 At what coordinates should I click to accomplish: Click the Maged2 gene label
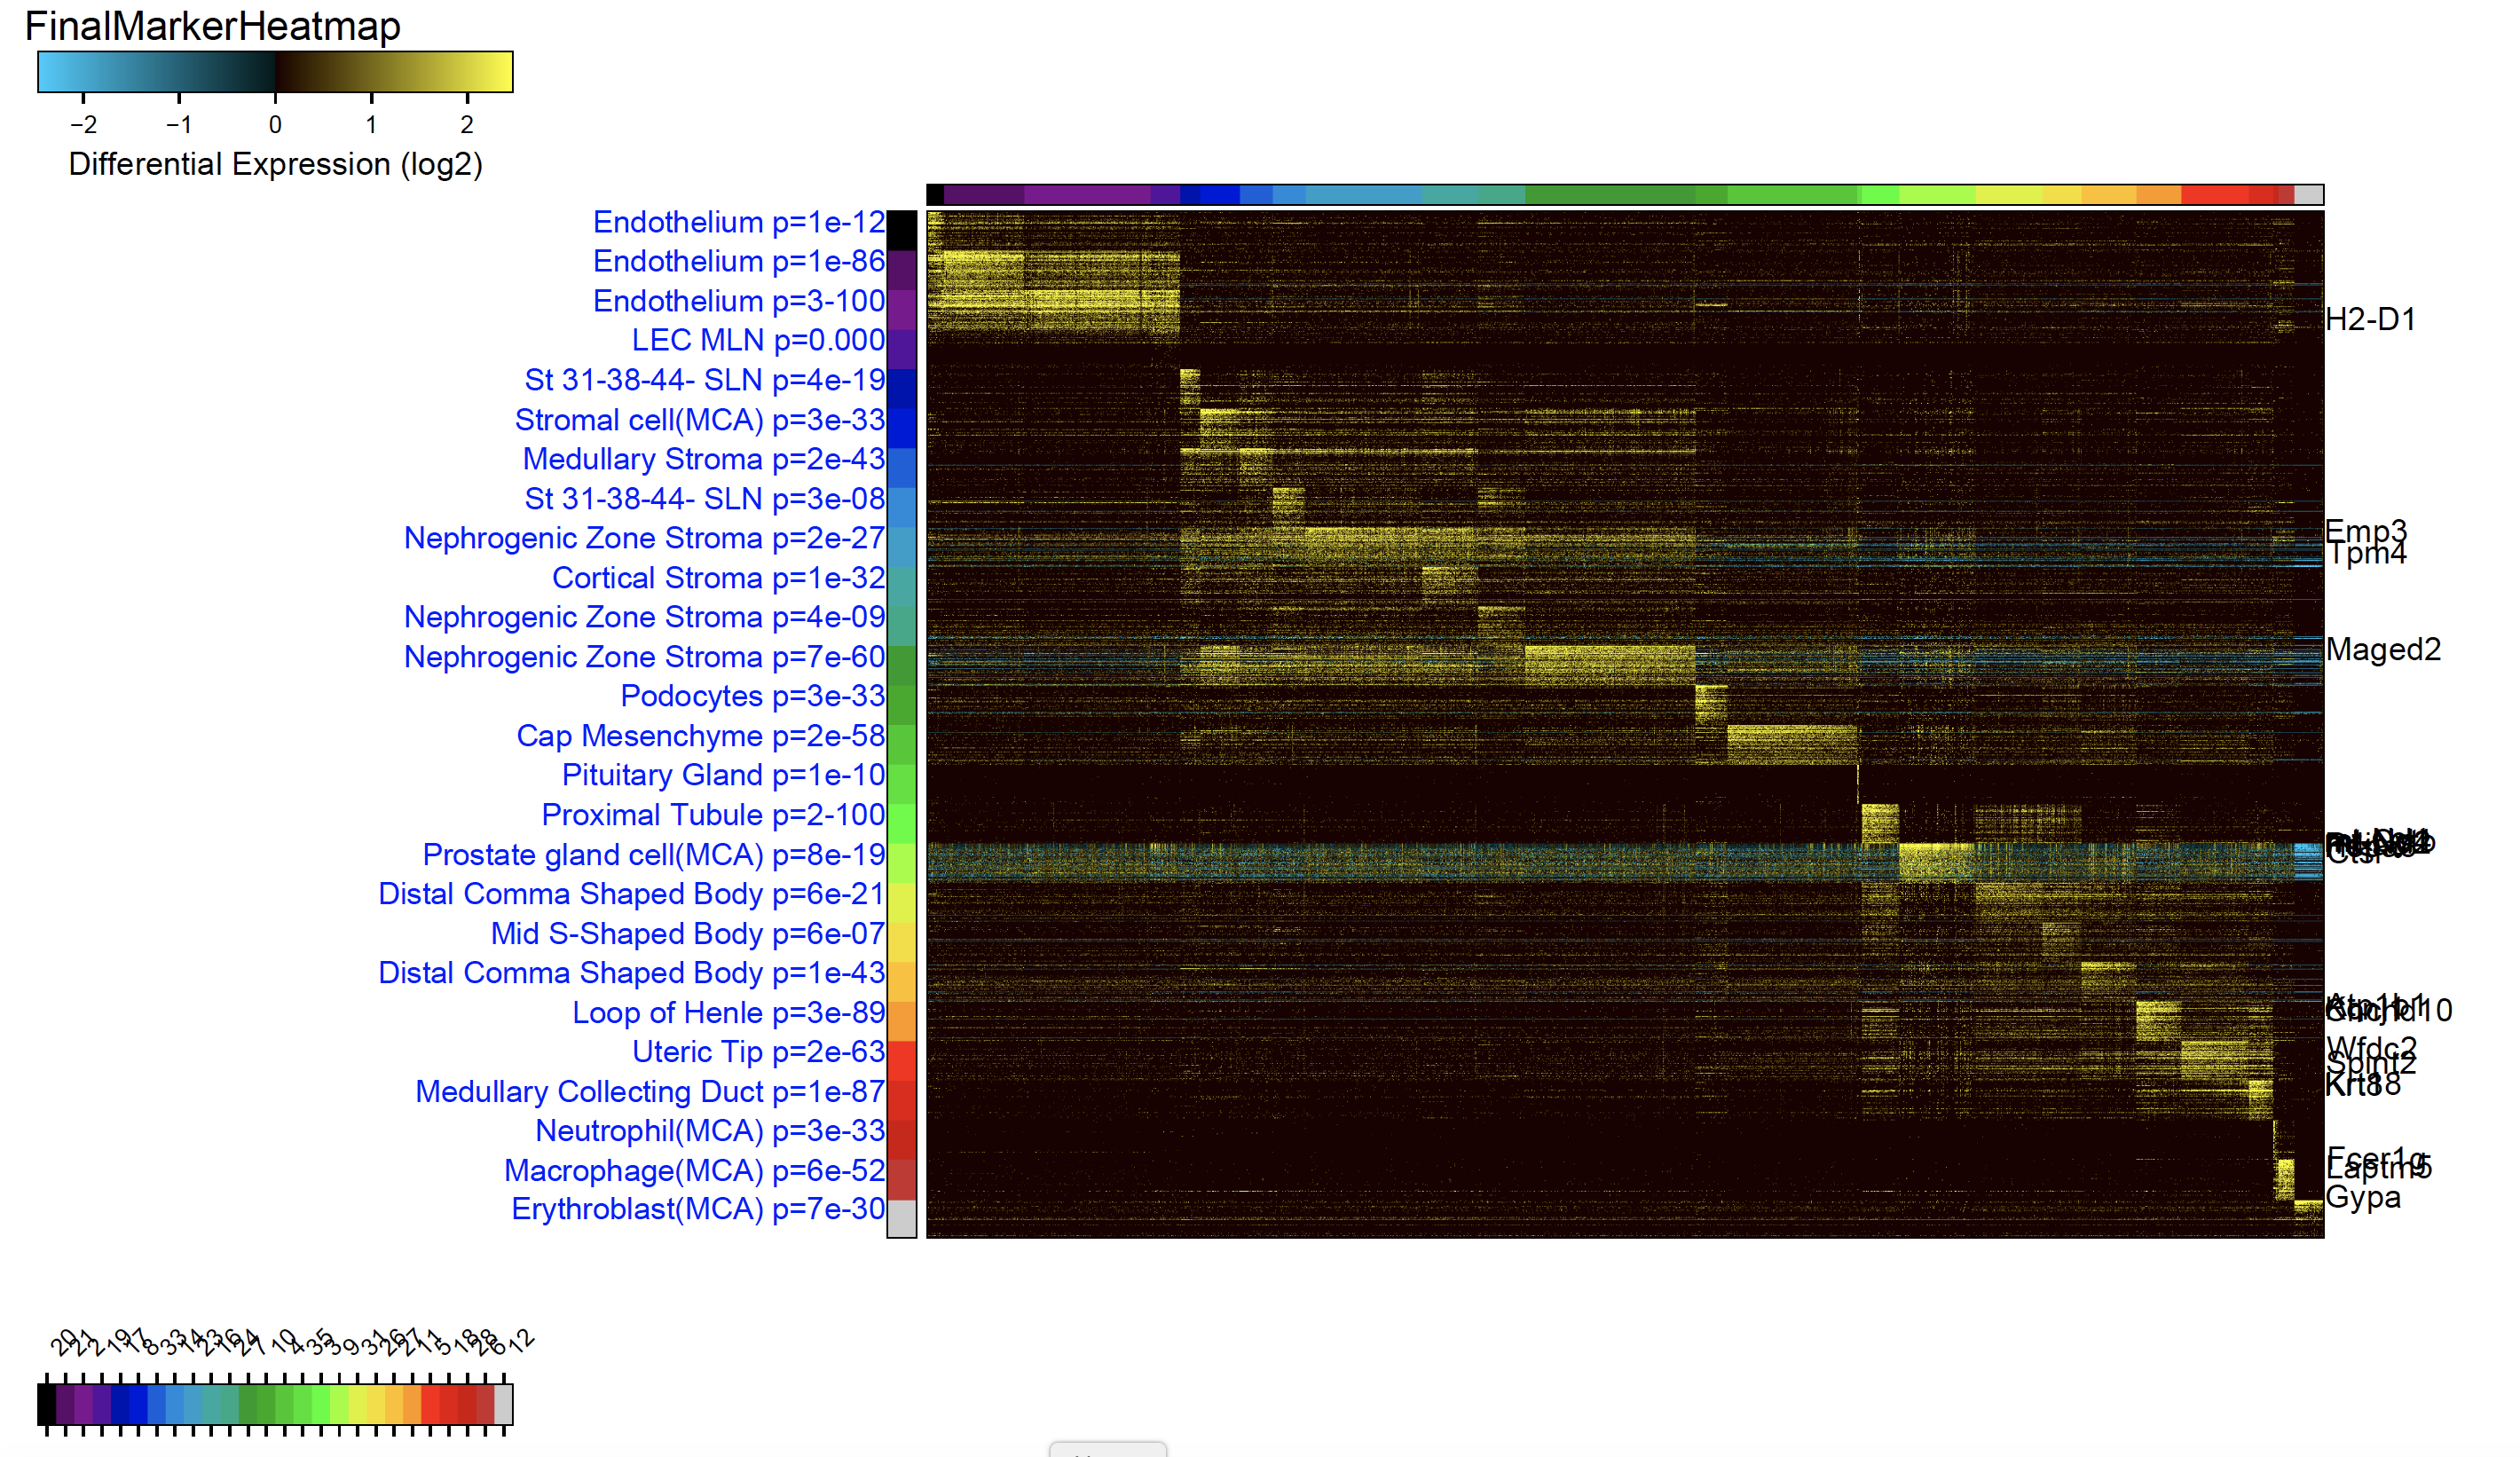(x=2383, y=650)
